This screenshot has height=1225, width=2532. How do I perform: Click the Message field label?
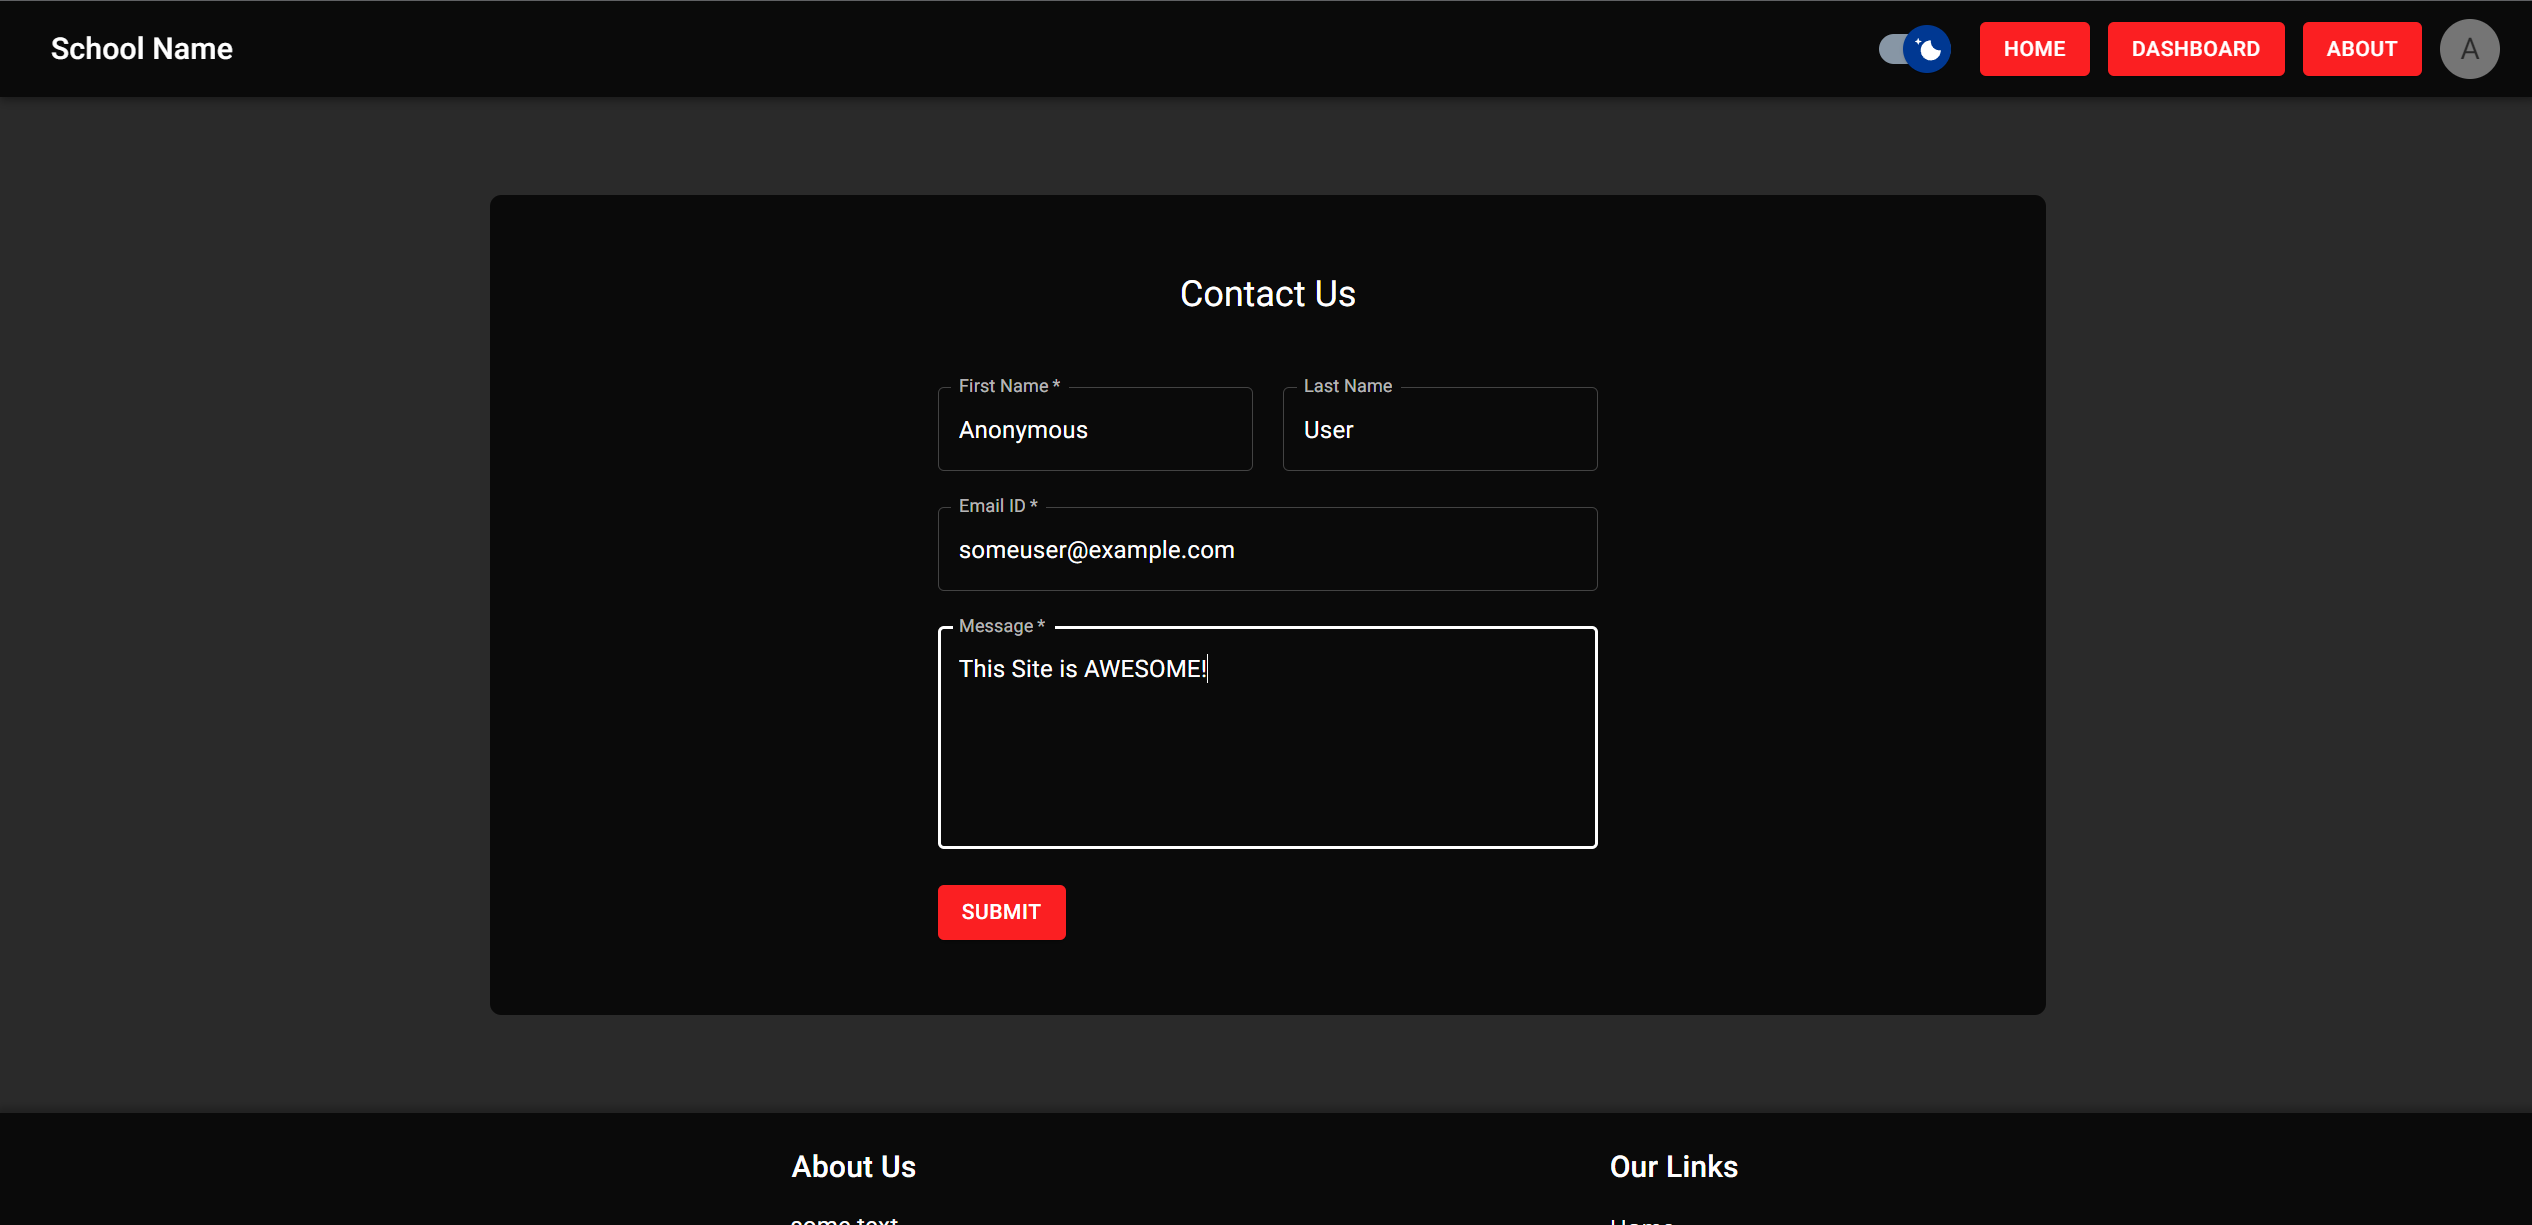(x=996, y=626)
